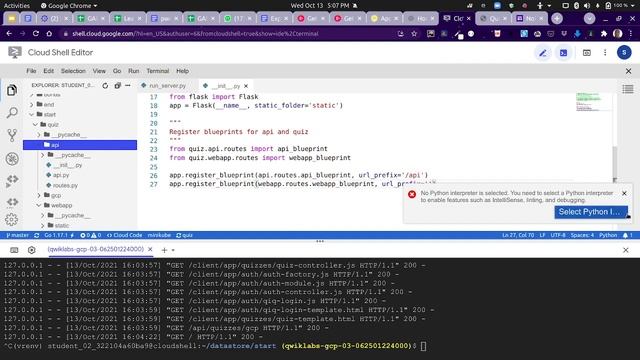Refresh the Explorer file tree
The image size is (640, 360).
pyautogui.click(x=105, y=86)
